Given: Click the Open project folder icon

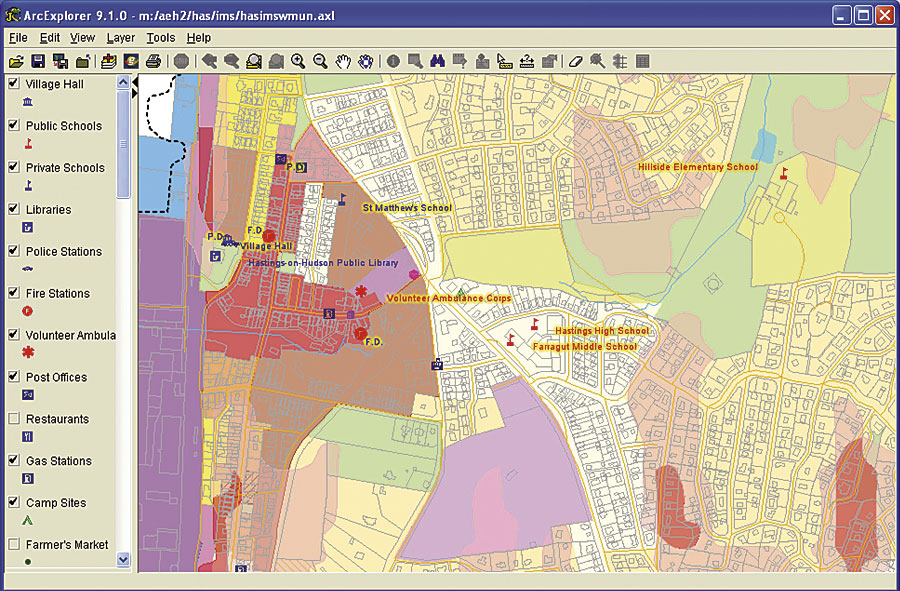Looking at the screenshot, I should [16, 62].
